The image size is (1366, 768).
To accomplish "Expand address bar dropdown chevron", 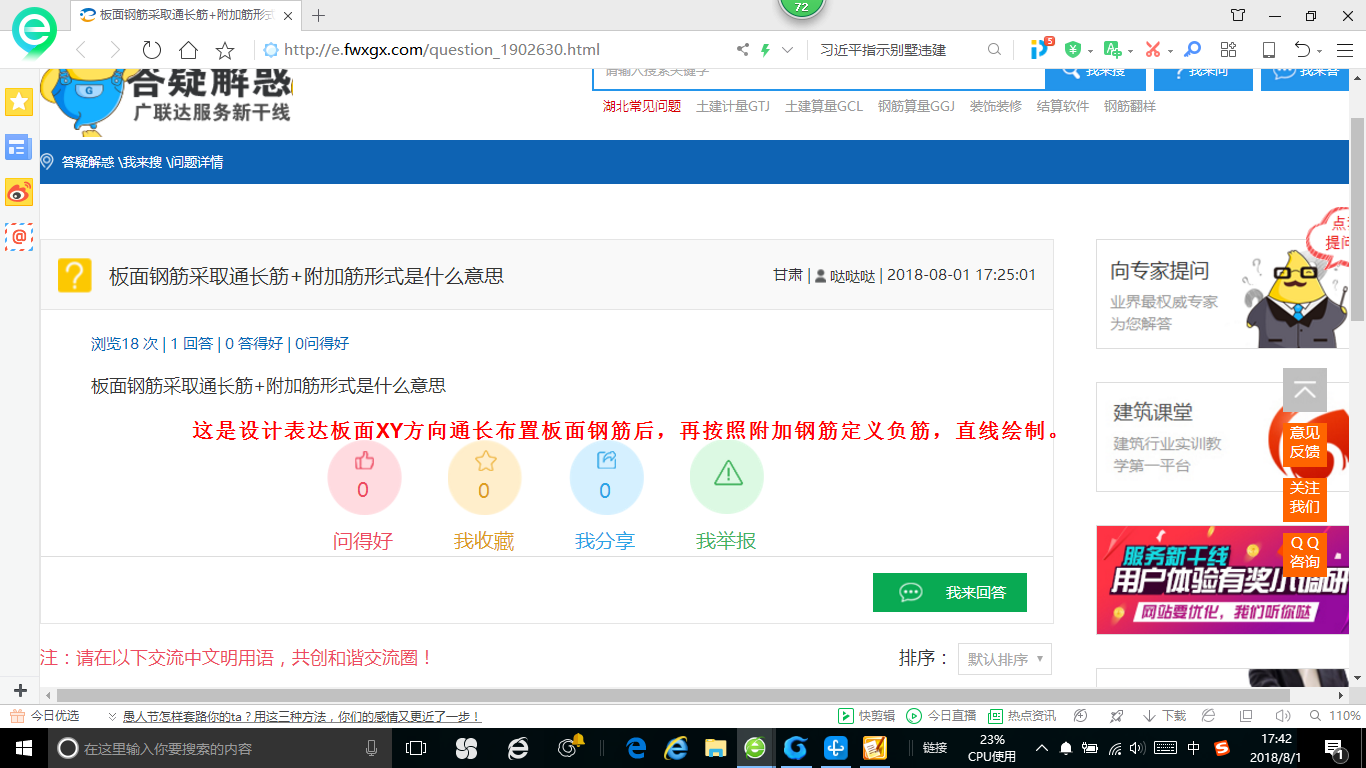I will click(x=787, y=50).
